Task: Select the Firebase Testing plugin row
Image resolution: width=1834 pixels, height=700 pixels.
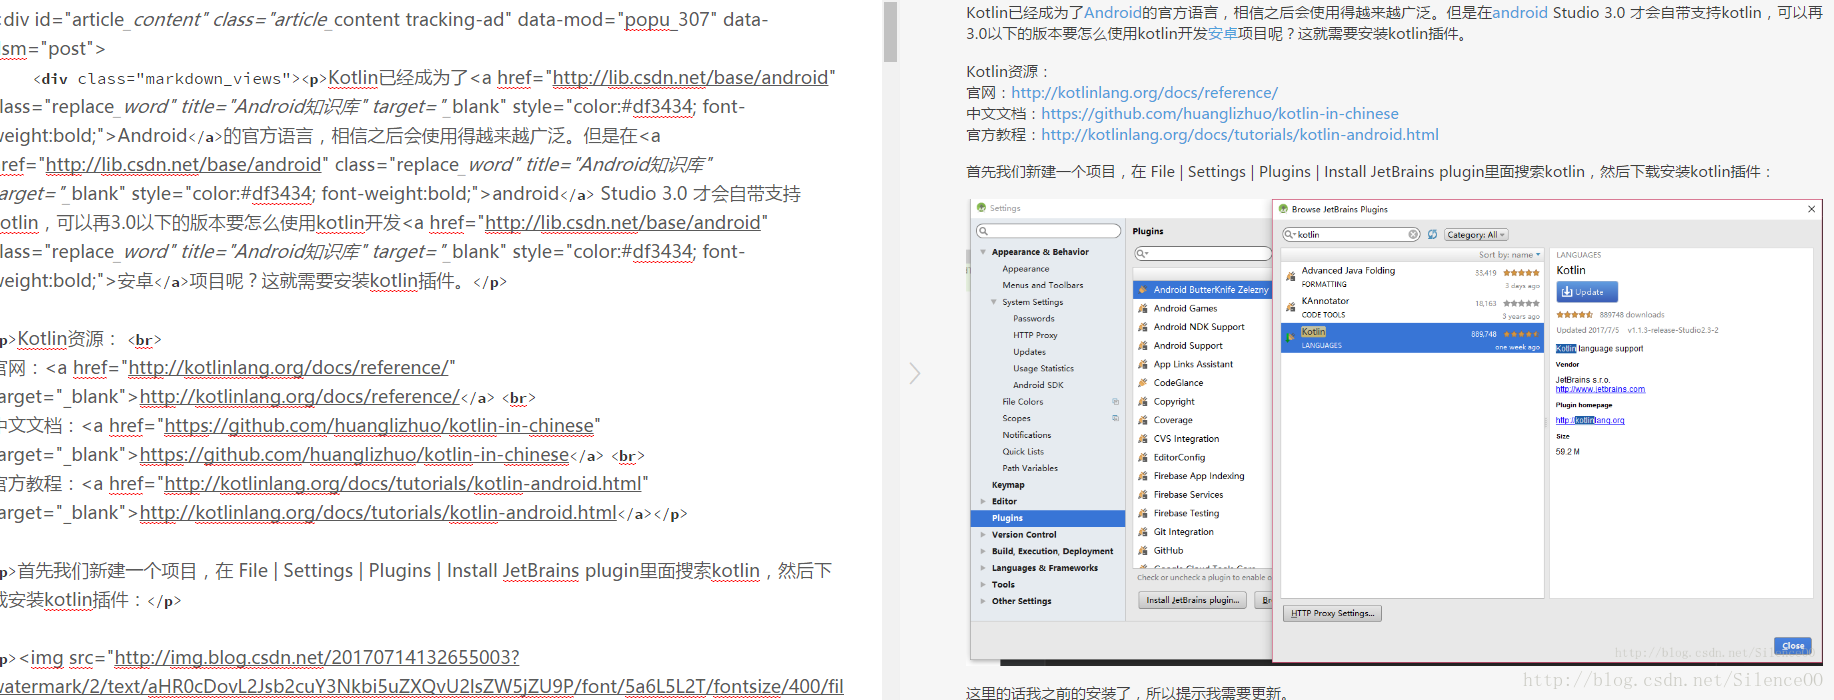Action: [x=1202, y=513]
